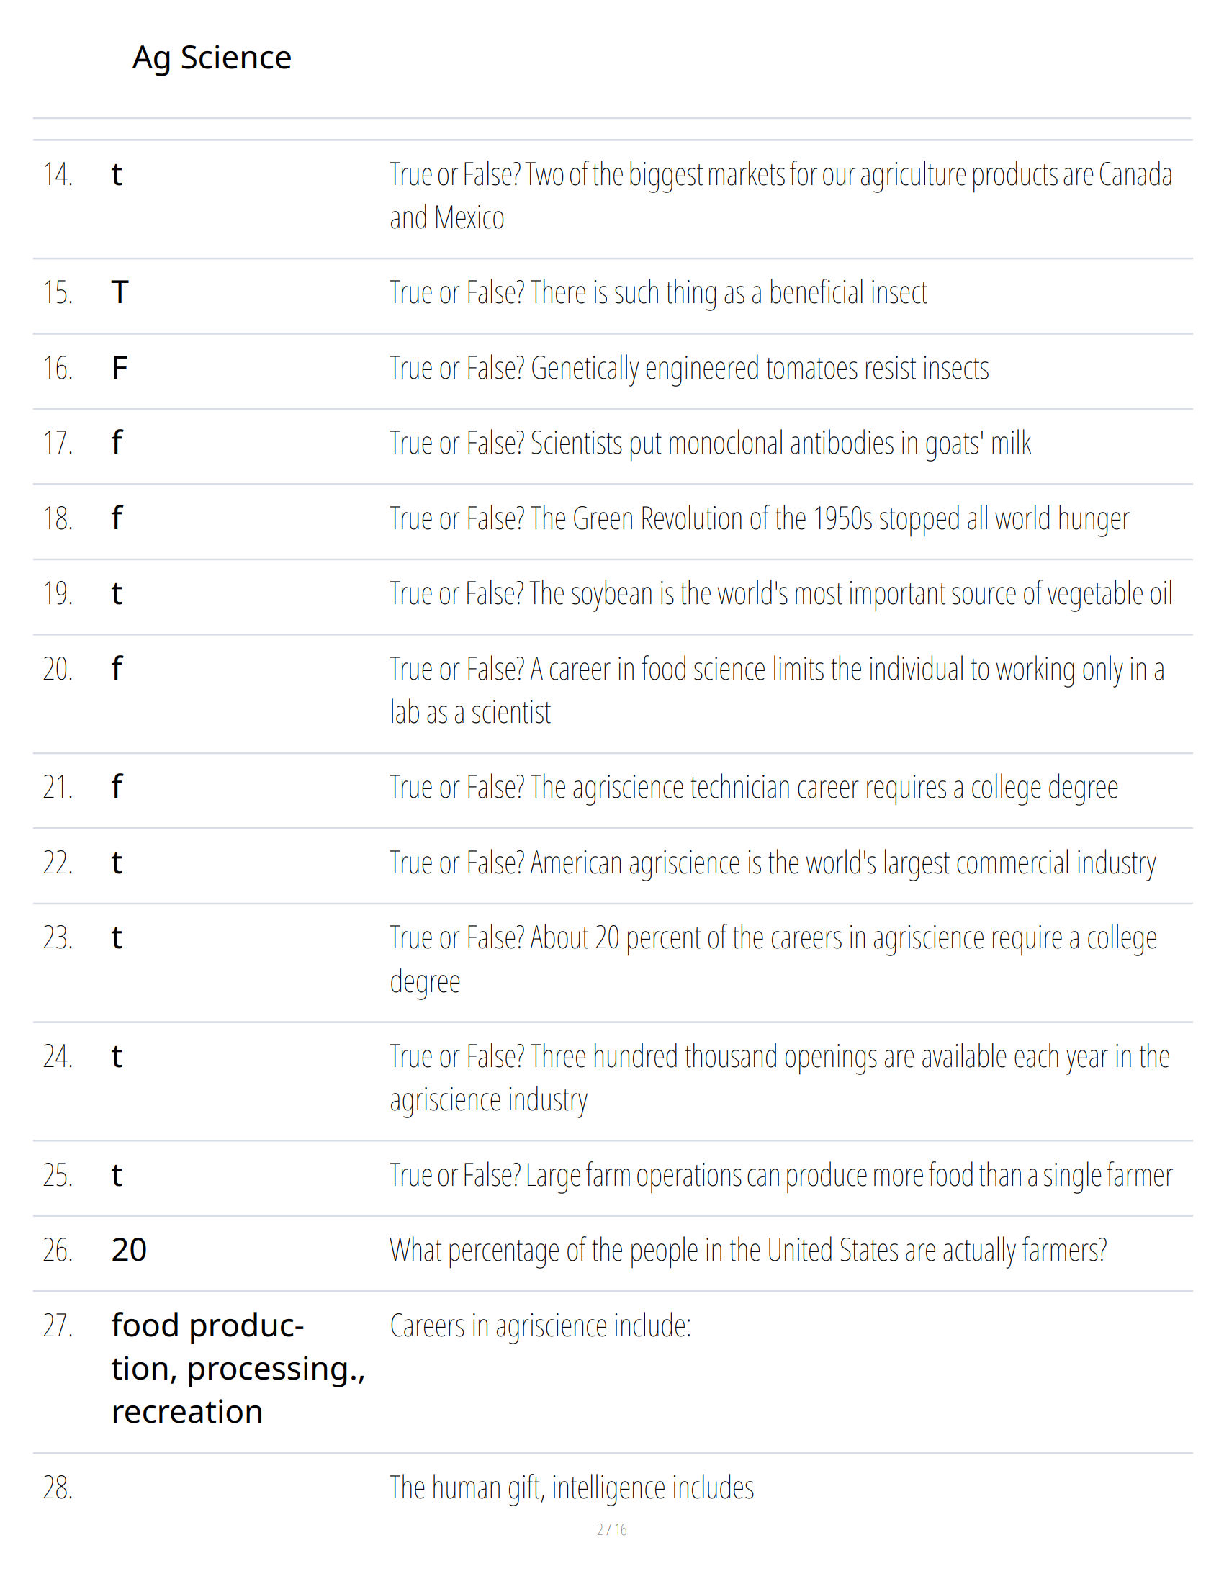
Task: Select answer 't' for question 14
Action: tap(117, 175)
